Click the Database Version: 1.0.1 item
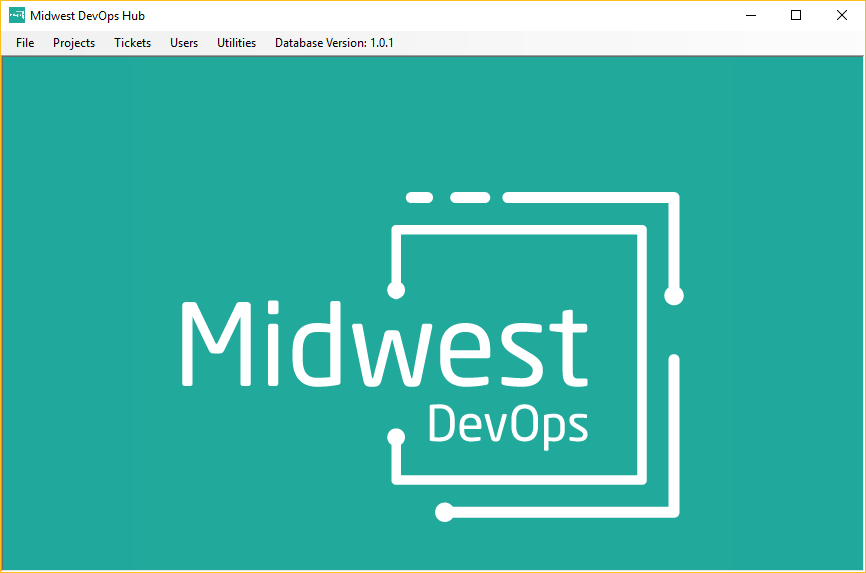This screenshot has width=866, height=573. (x=334, y=43)
